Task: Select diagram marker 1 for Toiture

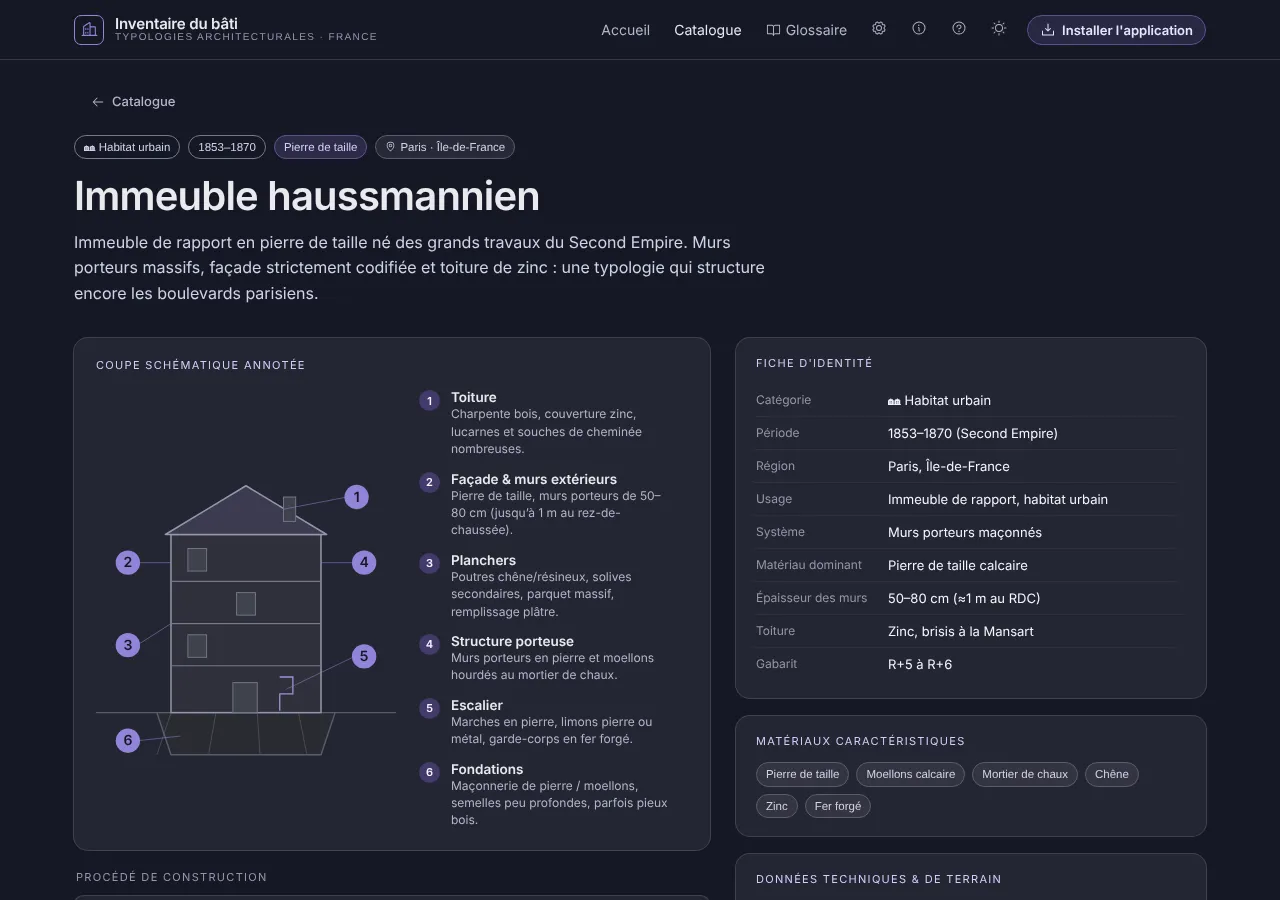Action: (x=357, y=497)
